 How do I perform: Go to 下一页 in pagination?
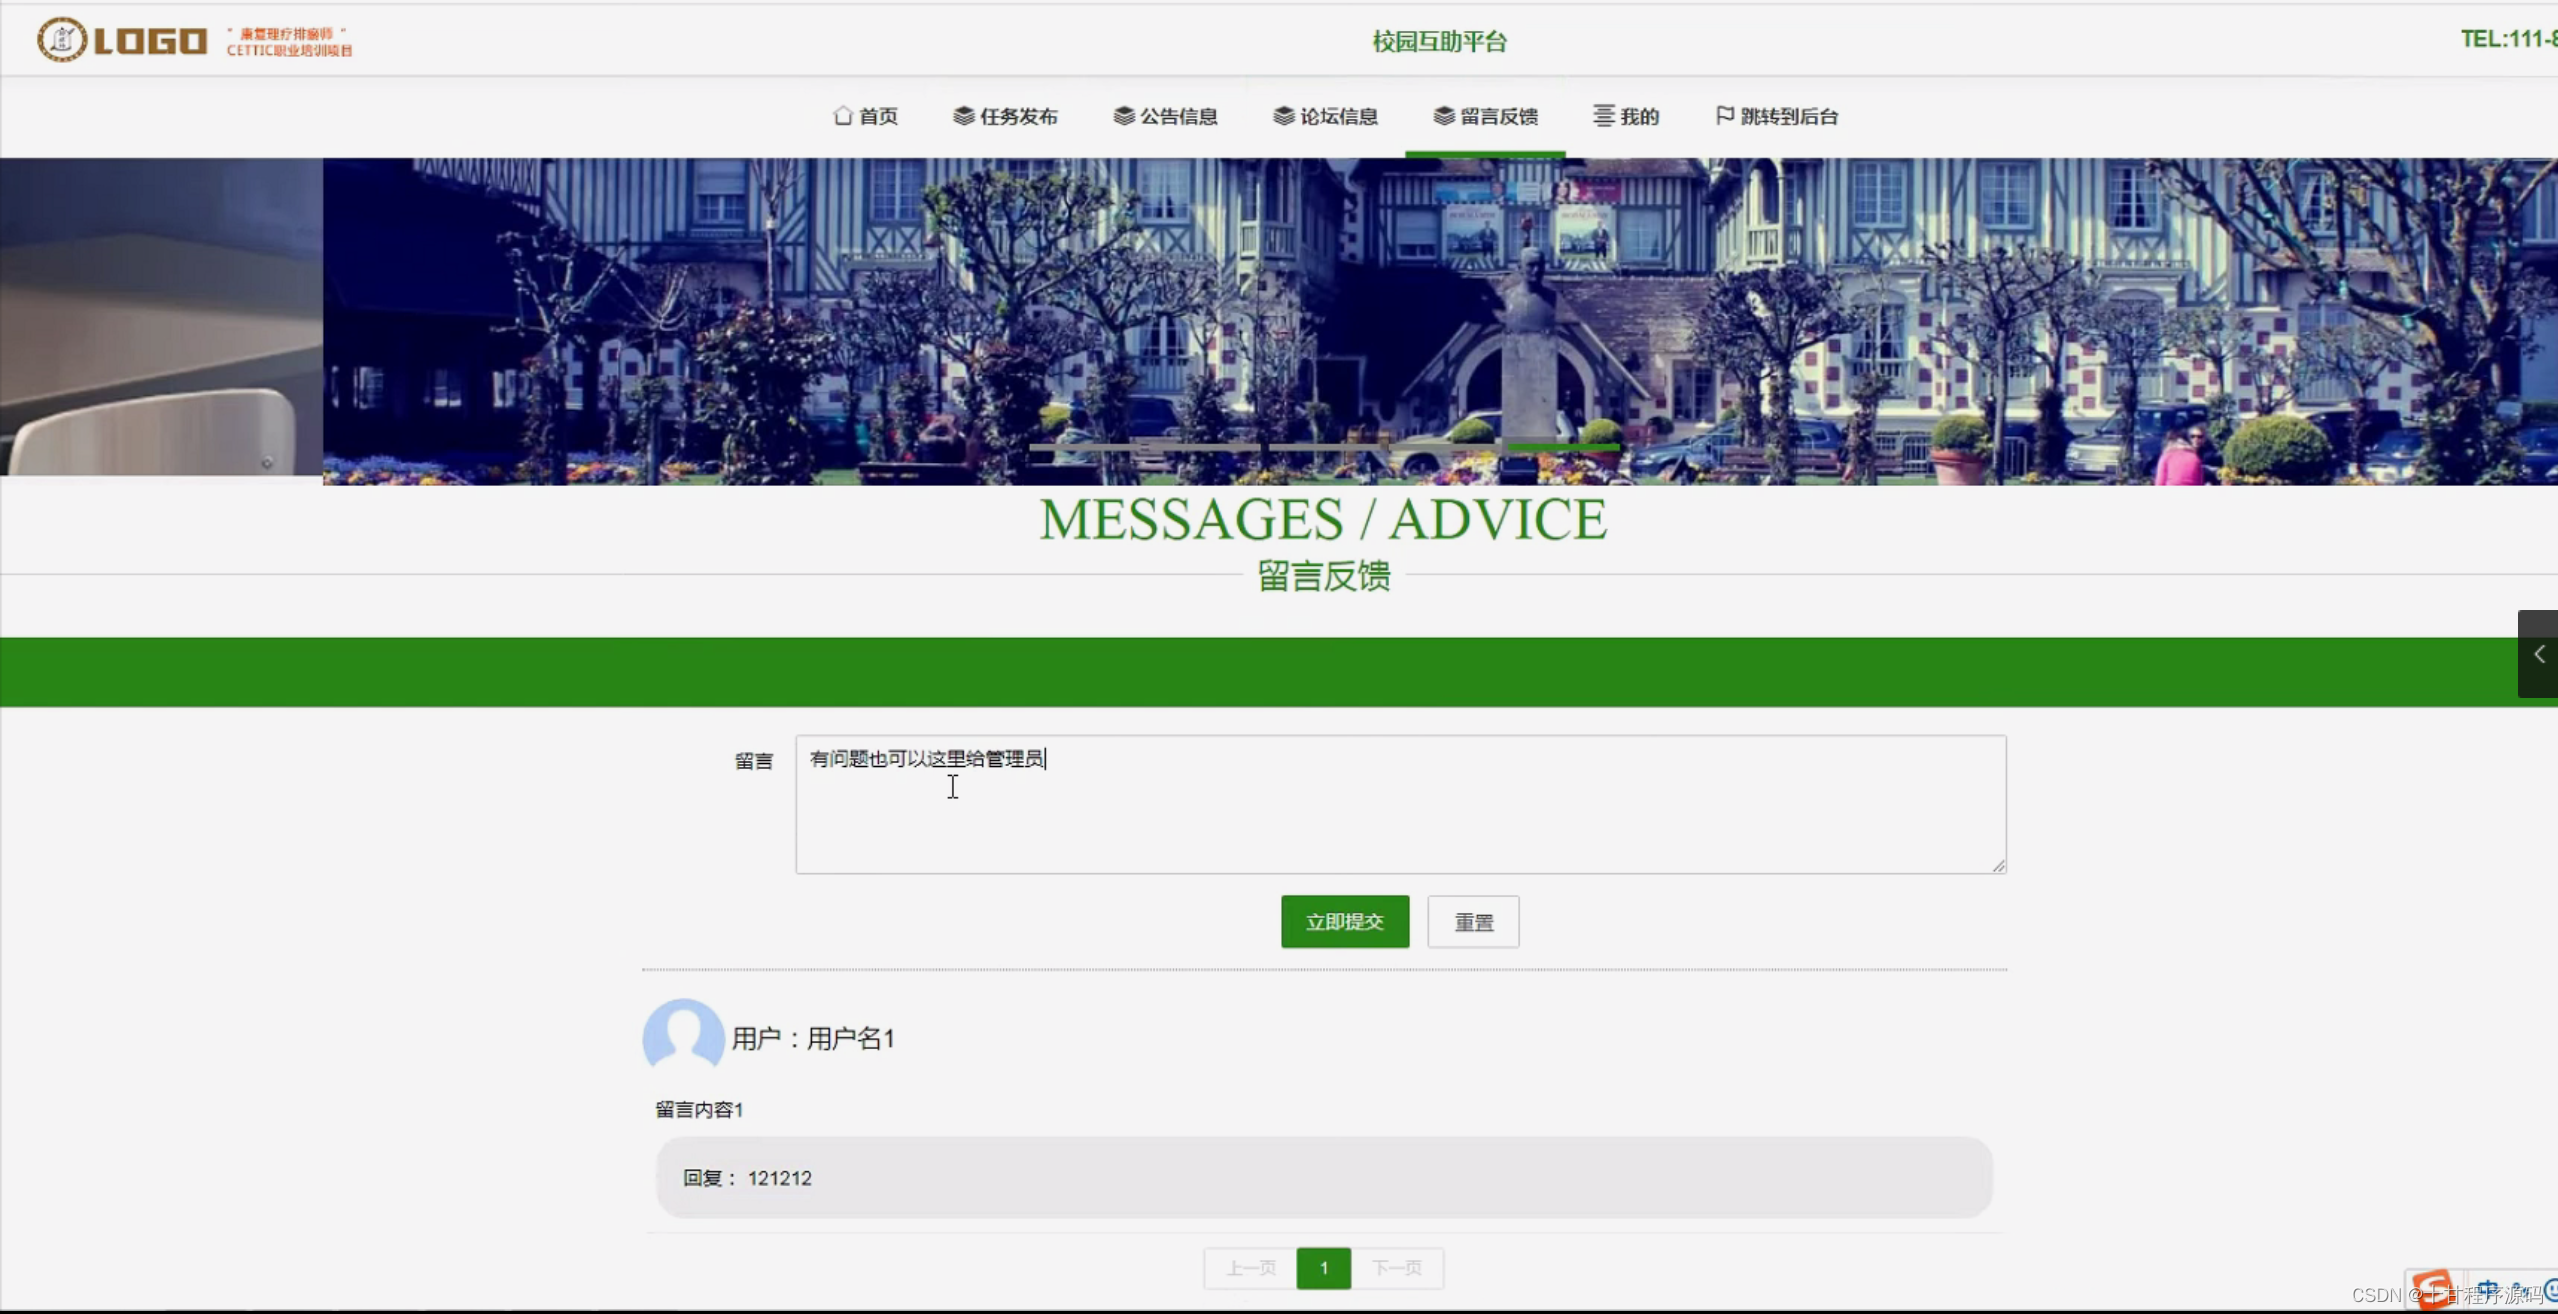(1398, 1267)
